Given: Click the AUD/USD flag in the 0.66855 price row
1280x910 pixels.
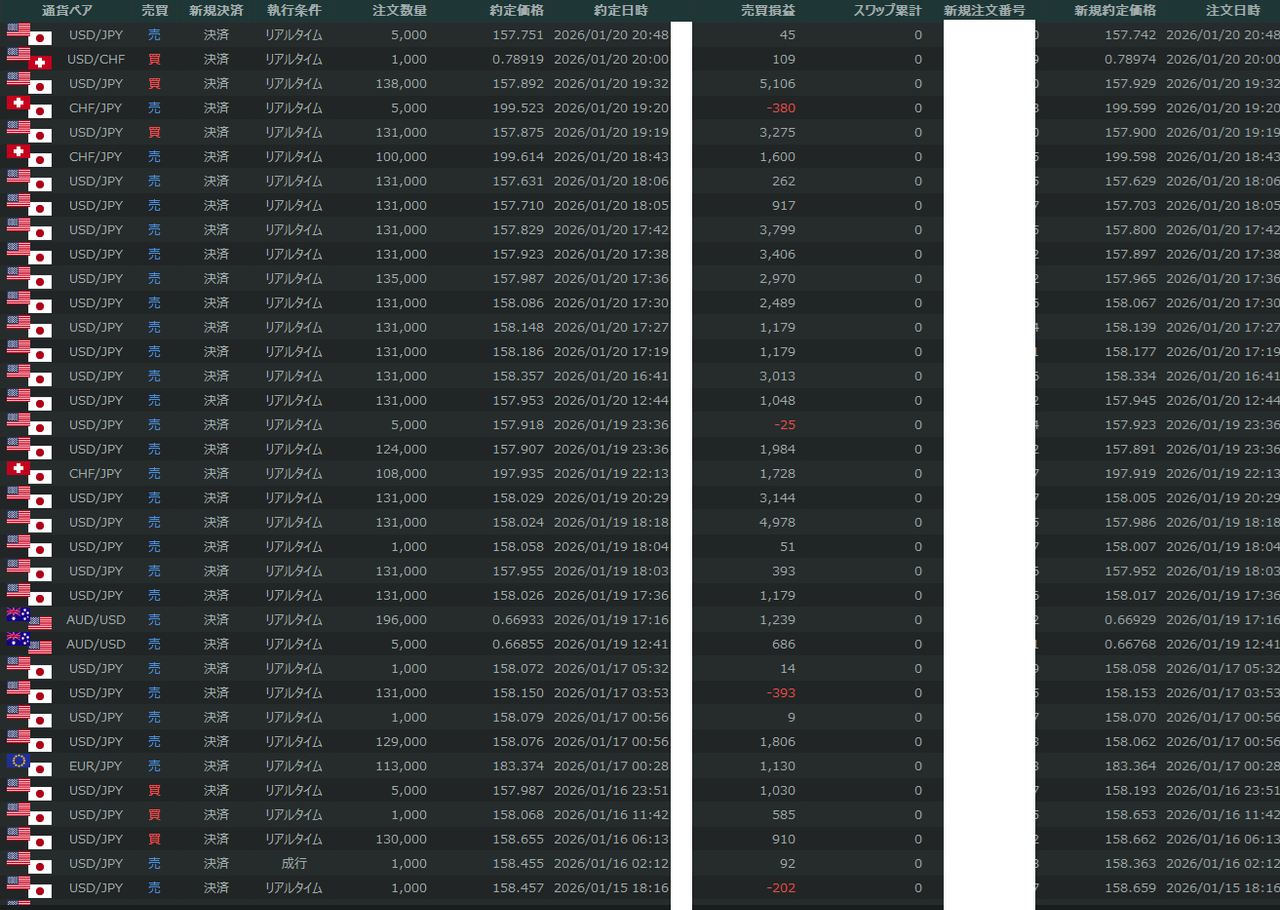Looking at the screenshot, I should 29,644.
